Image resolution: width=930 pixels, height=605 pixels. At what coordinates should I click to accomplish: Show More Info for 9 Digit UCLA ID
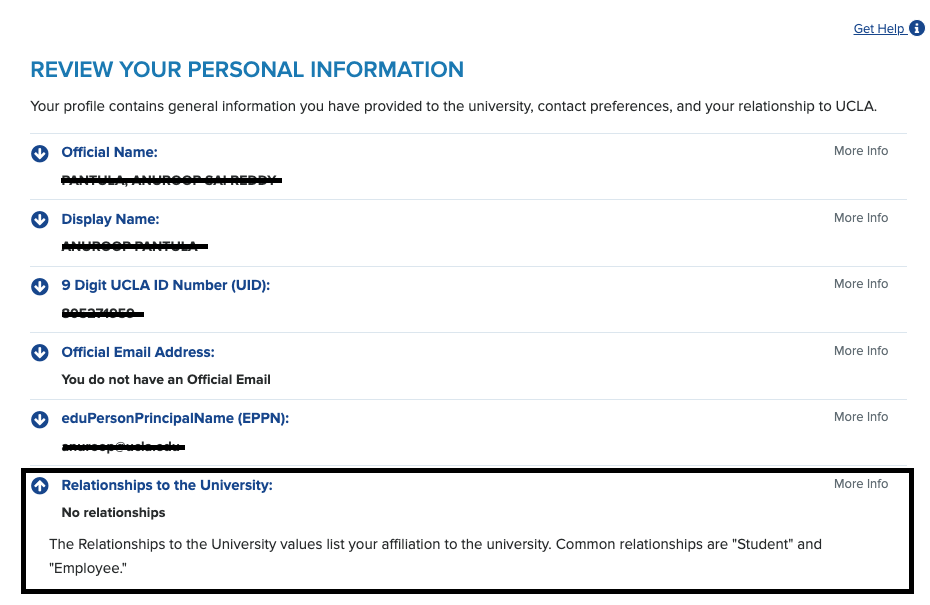coord(861,284)
